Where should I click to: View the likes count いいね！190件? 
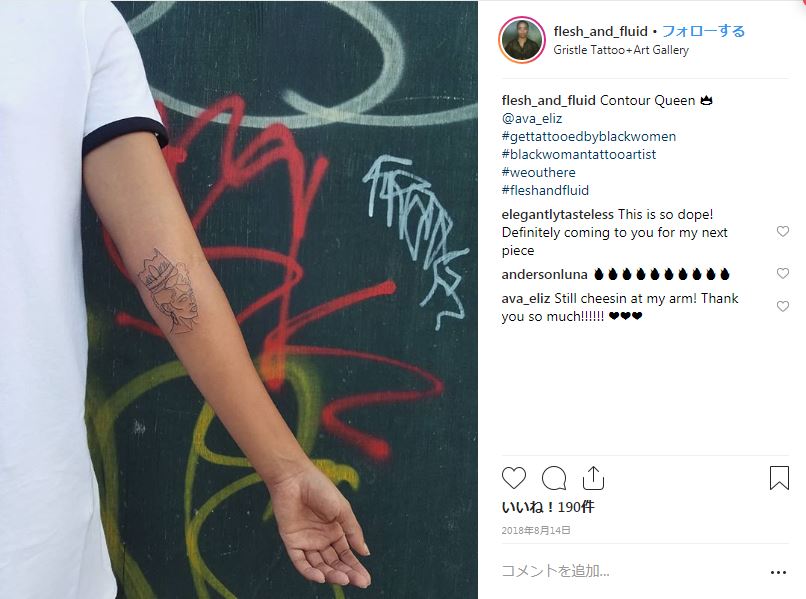[x=548, y=507]
